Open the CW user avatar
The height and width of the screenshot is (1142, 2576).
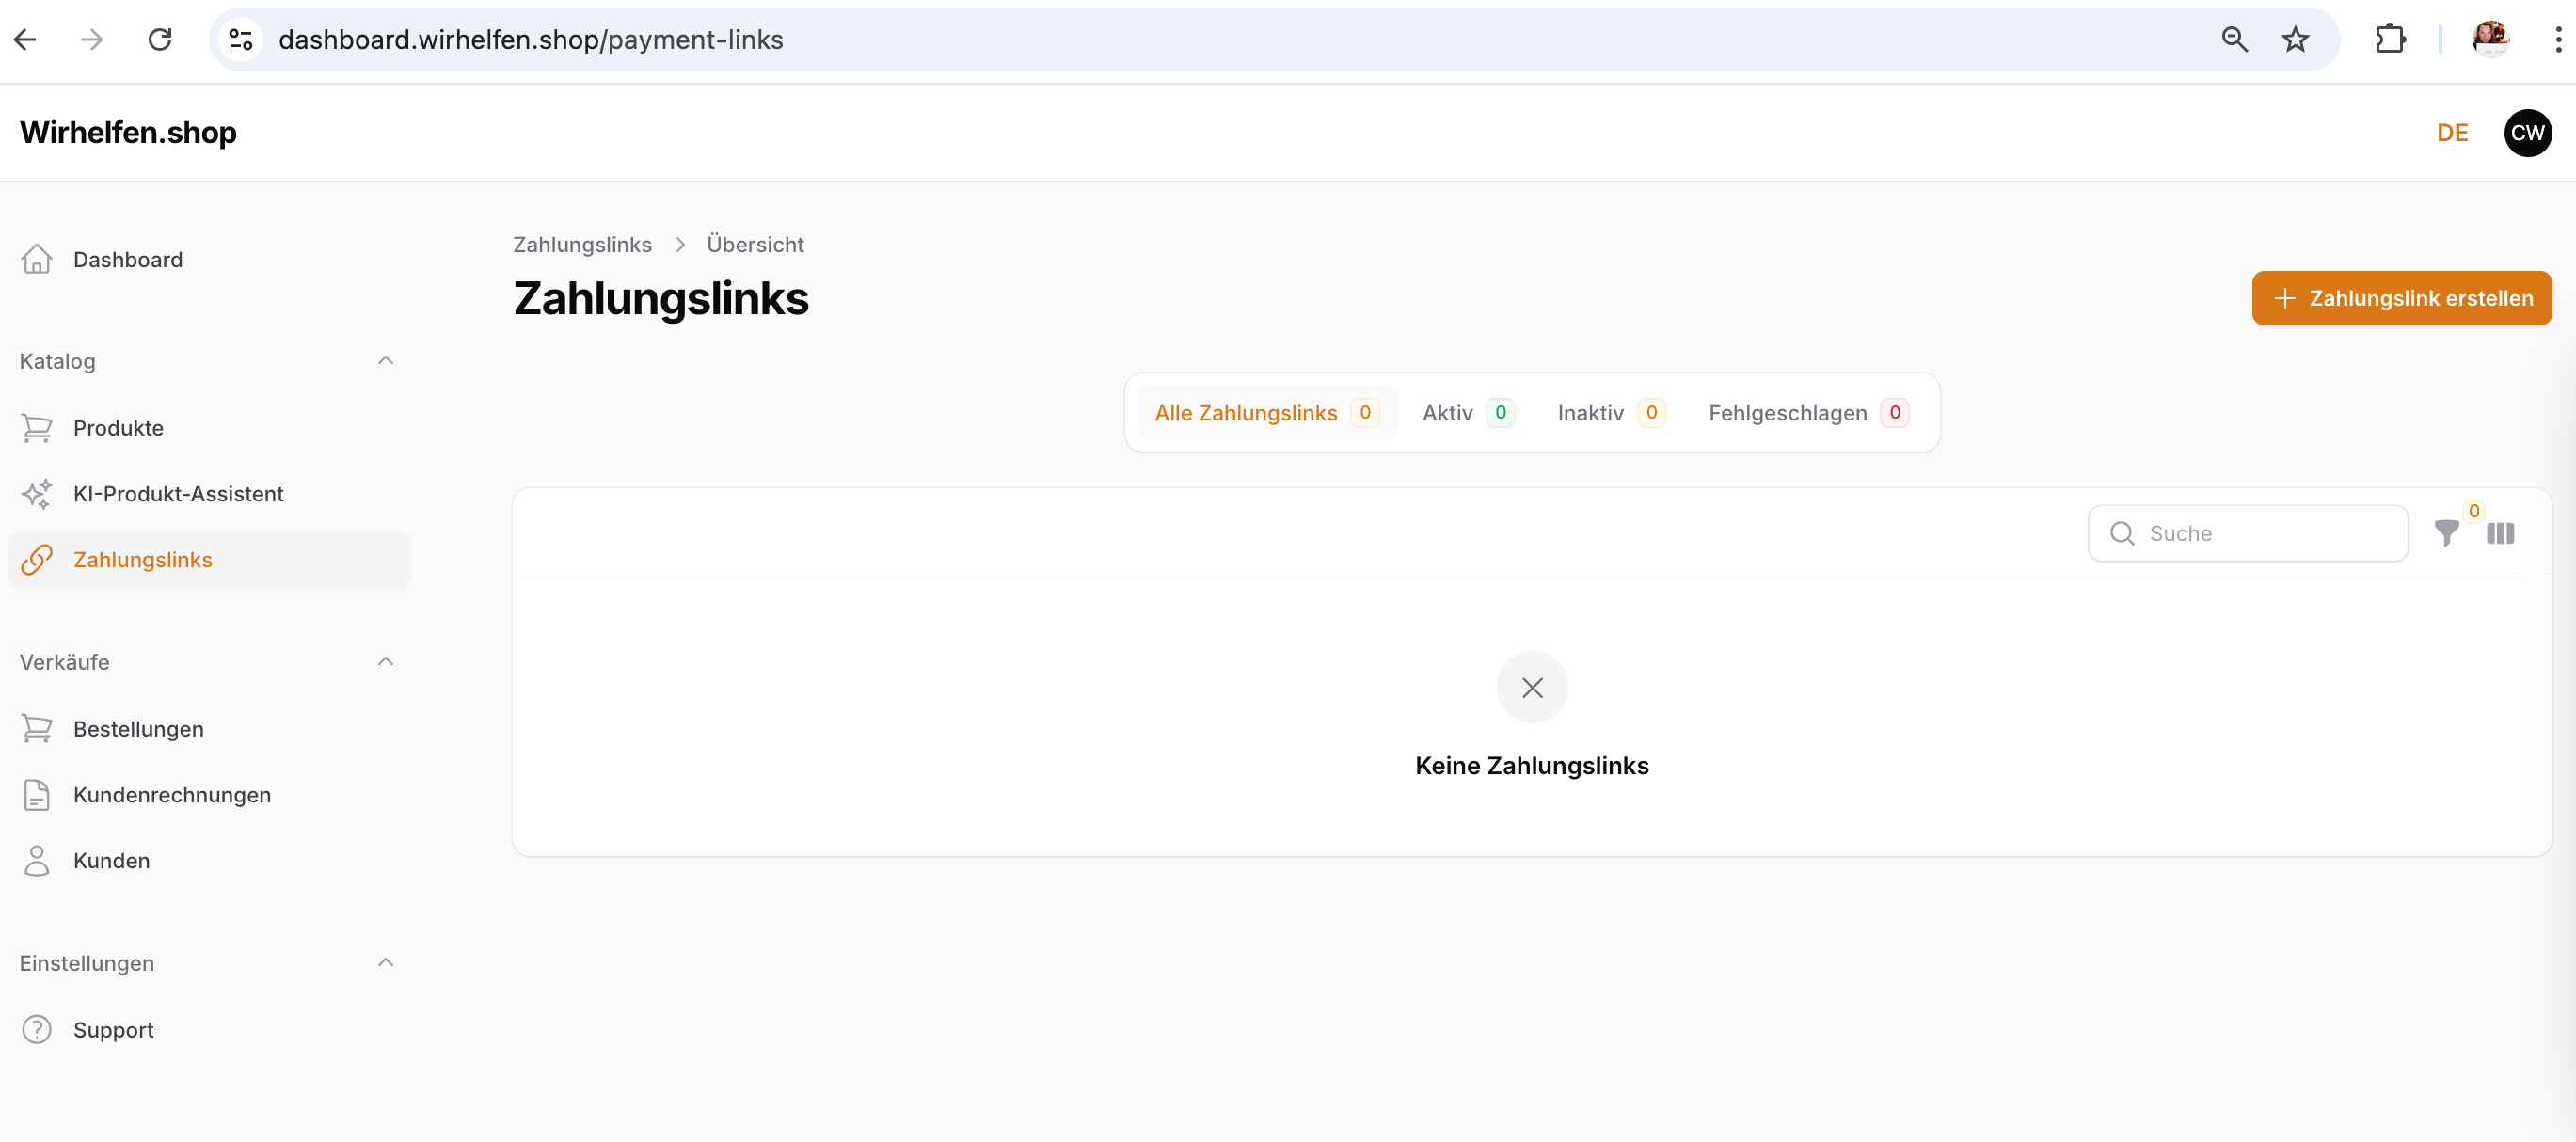coord(2526,133)
